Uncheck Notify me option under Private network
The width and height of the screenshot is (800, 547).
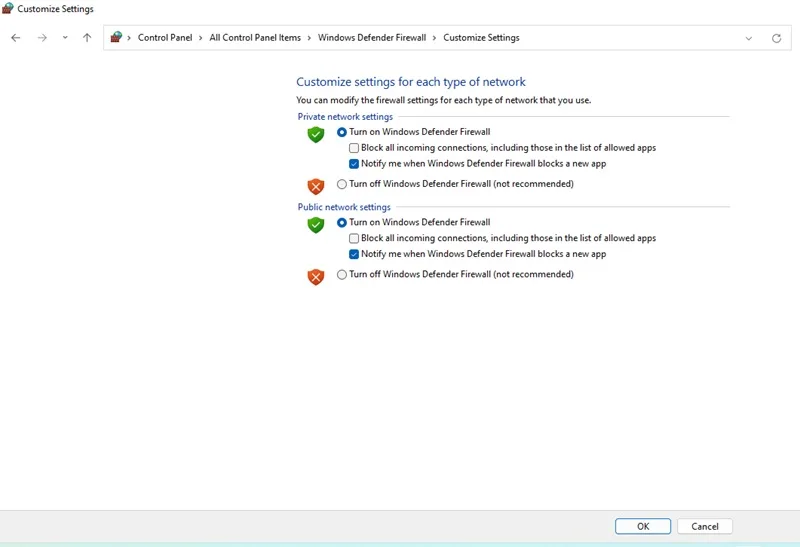tap(354, 164)
